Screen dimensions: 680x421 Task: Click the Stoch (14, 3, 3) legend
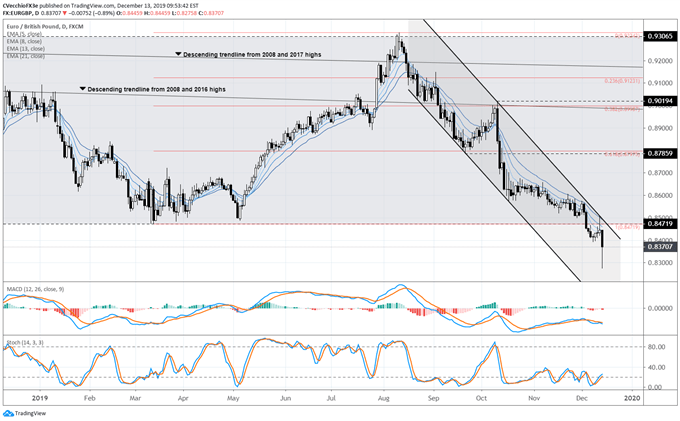[25, 343]
